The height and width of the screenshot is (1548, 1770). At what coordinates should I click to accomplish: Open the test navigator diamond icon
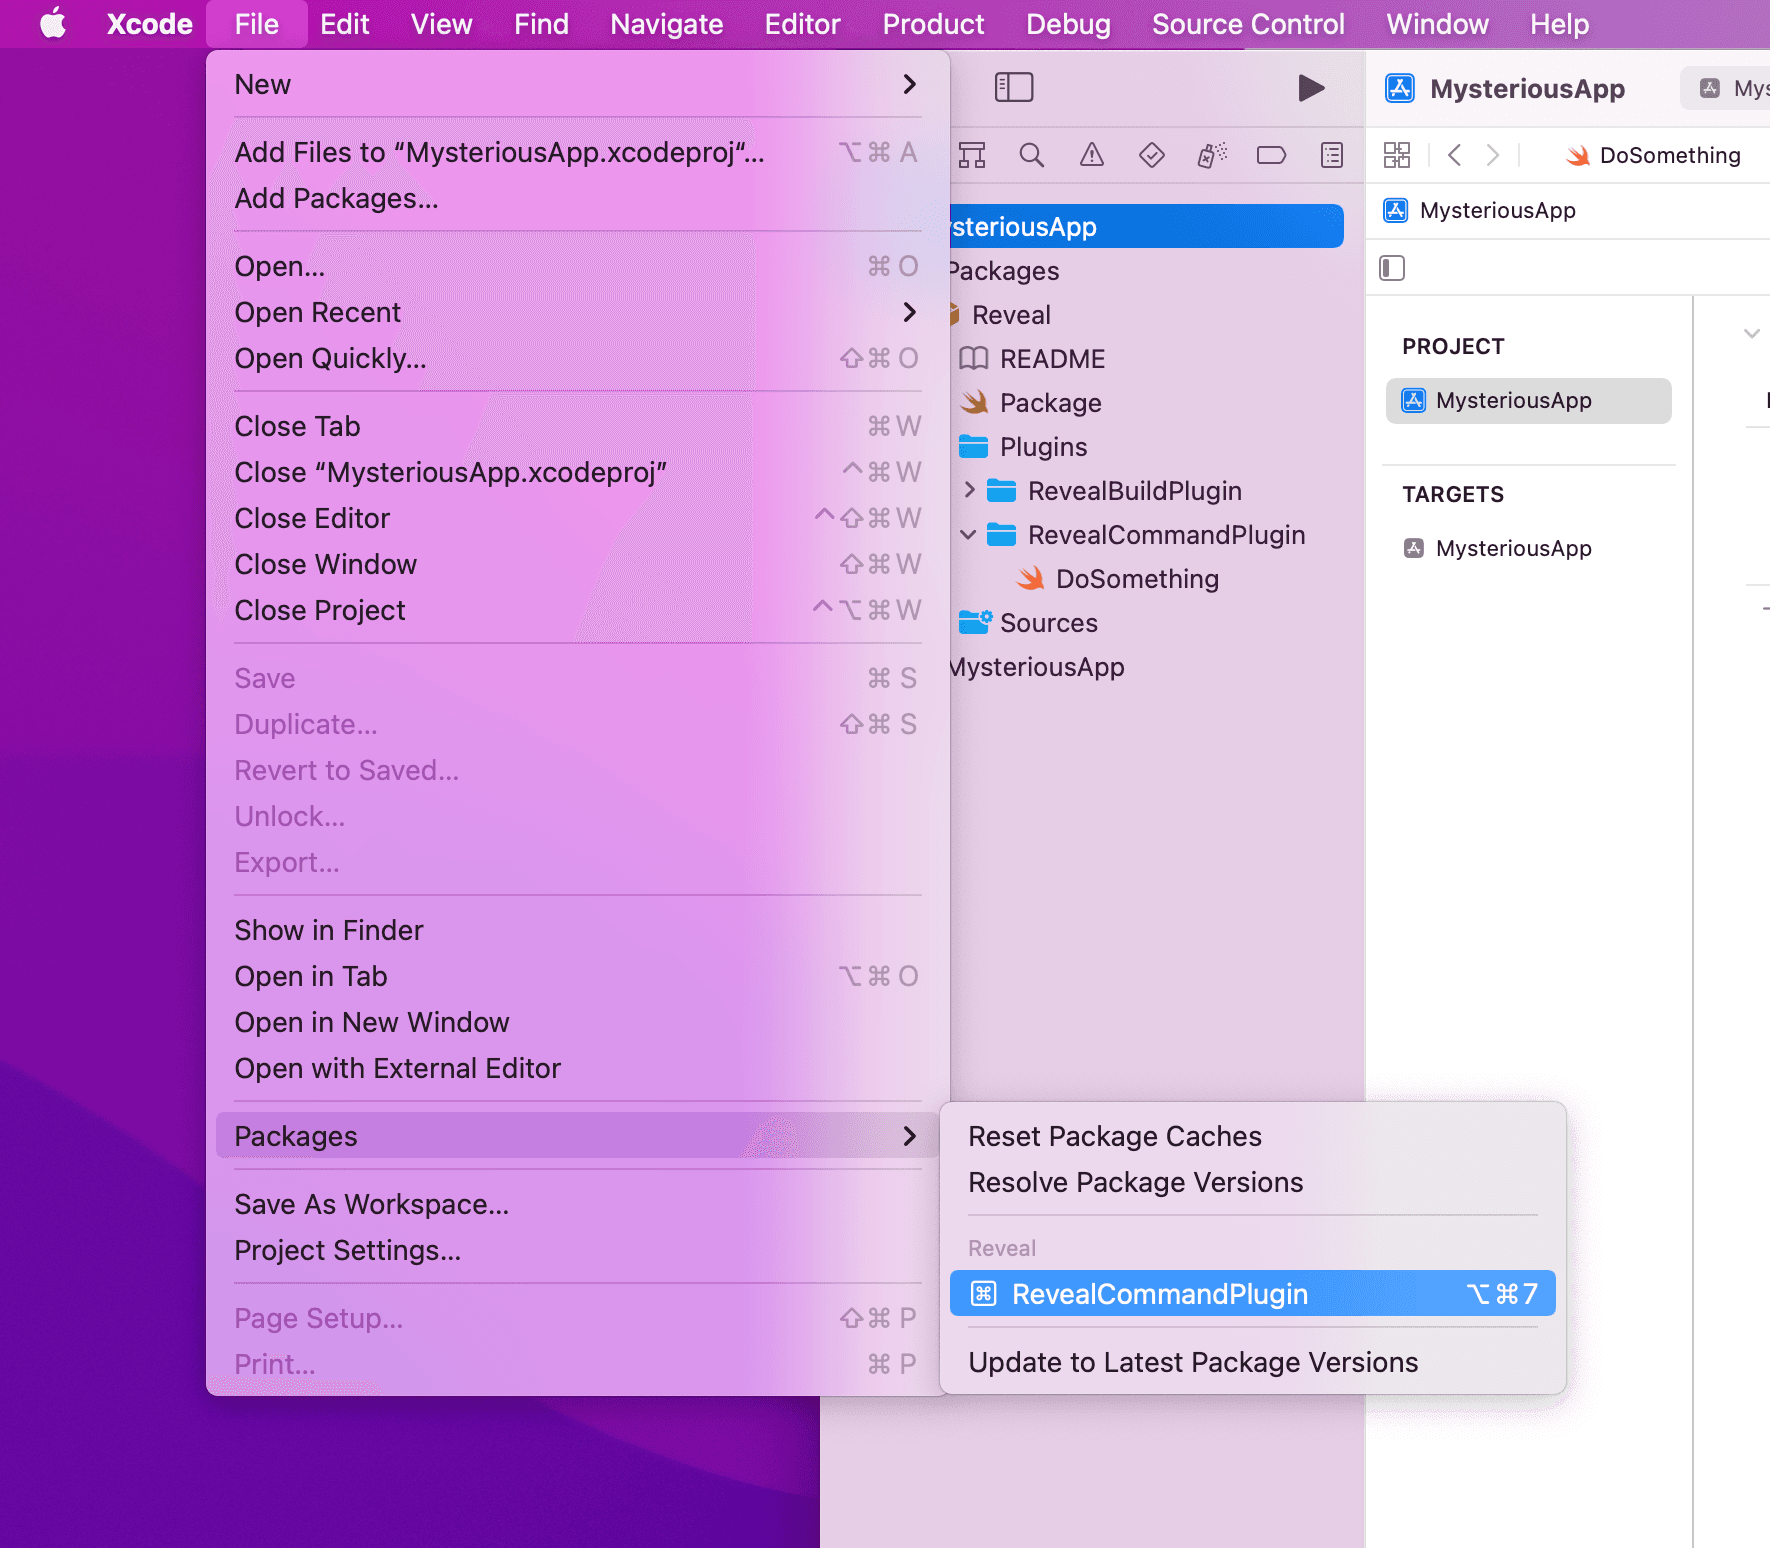(x=1152, y=155)
